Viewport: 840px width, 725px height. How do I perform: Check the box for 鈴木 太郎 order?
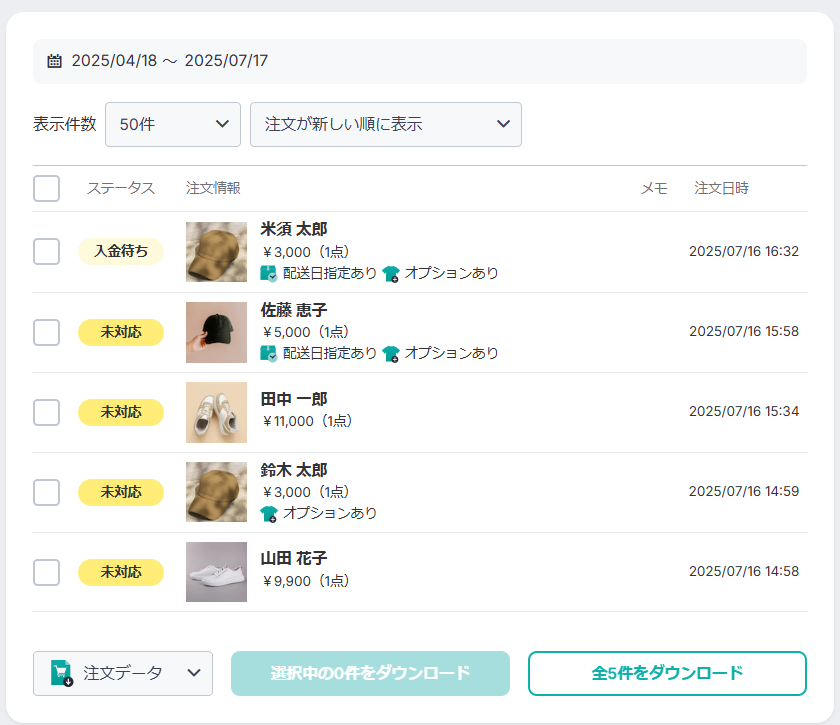(47, 492)
